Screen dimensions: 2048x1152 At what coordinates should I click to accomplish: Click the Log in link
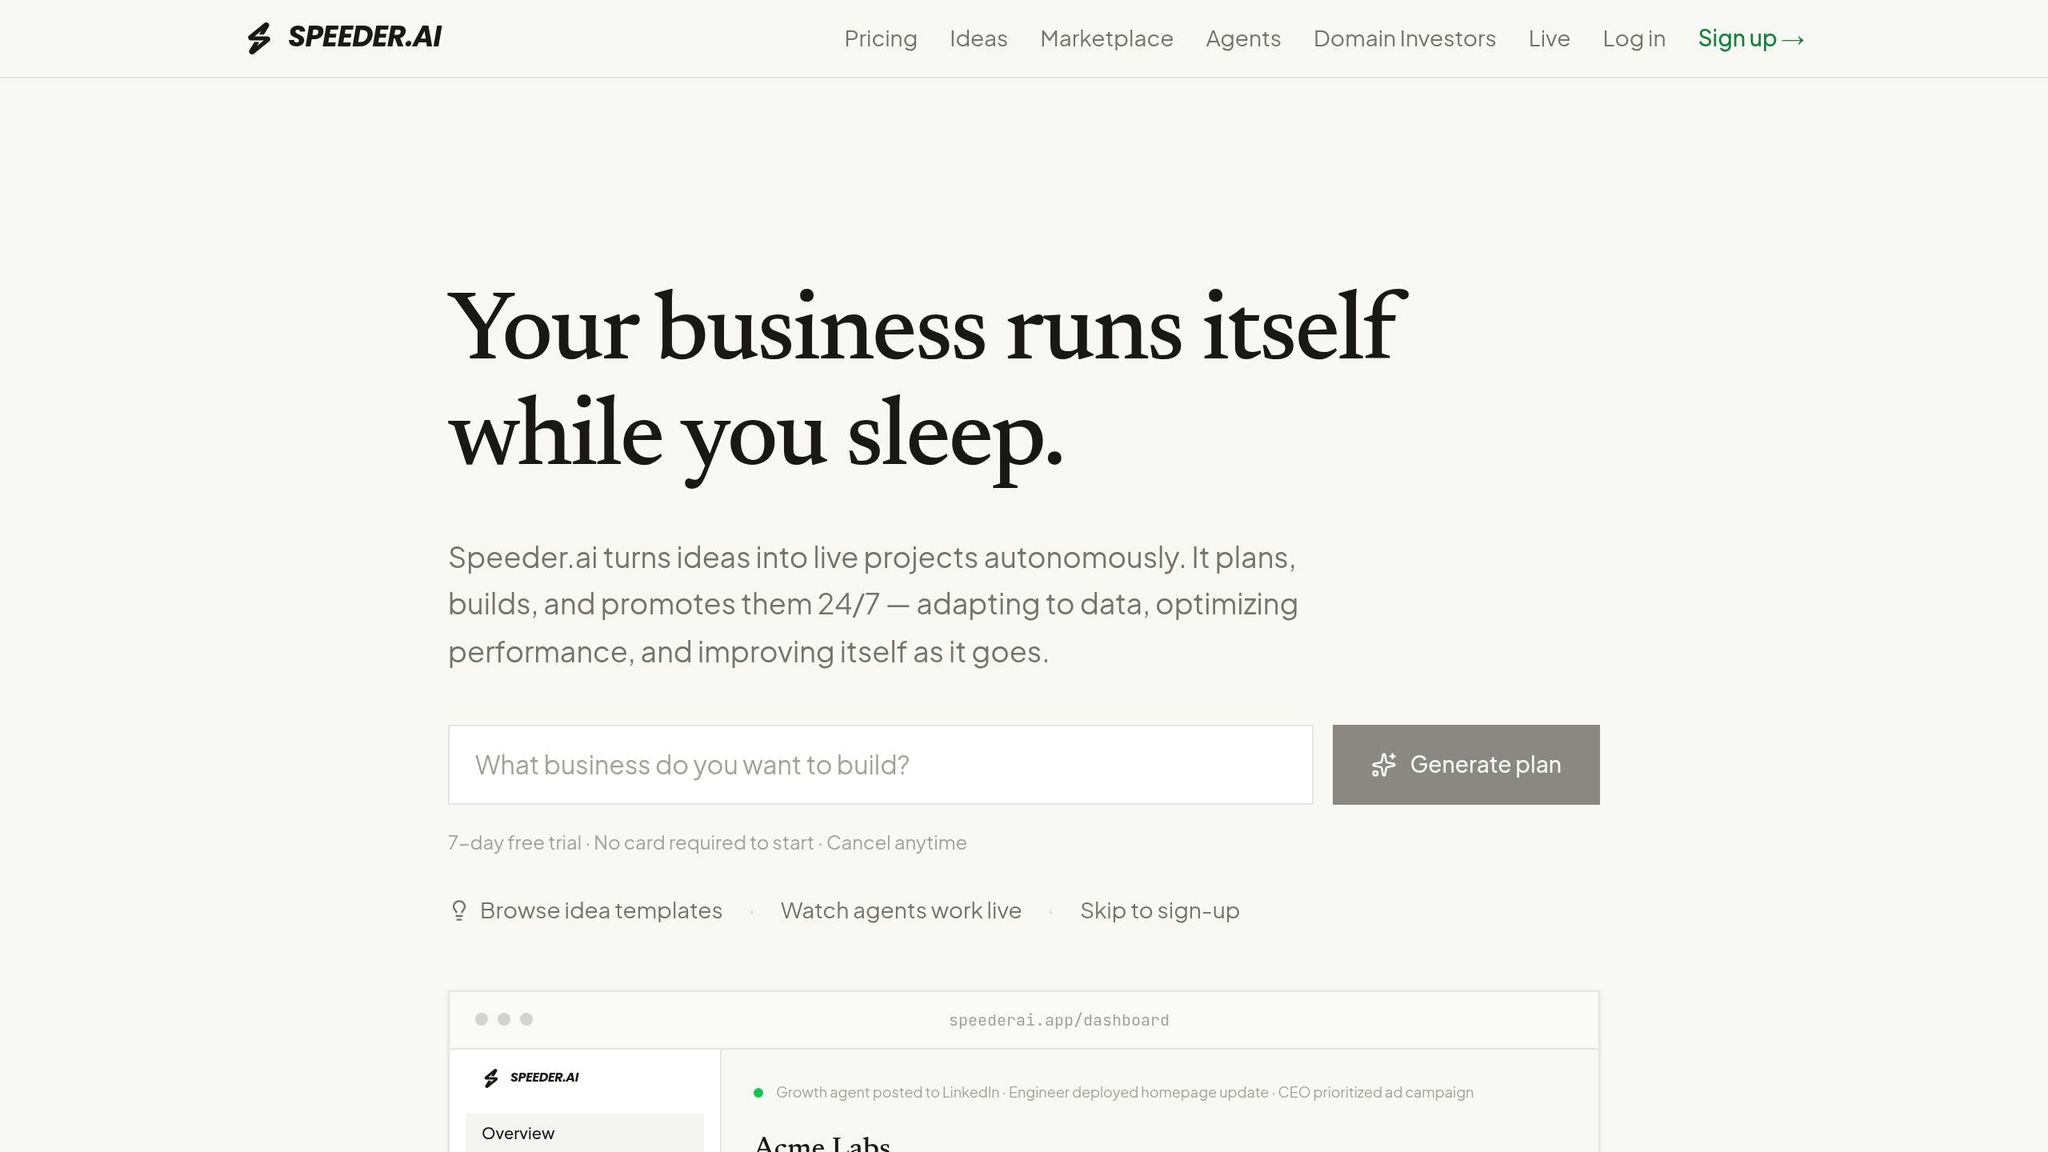point(1634,39)
